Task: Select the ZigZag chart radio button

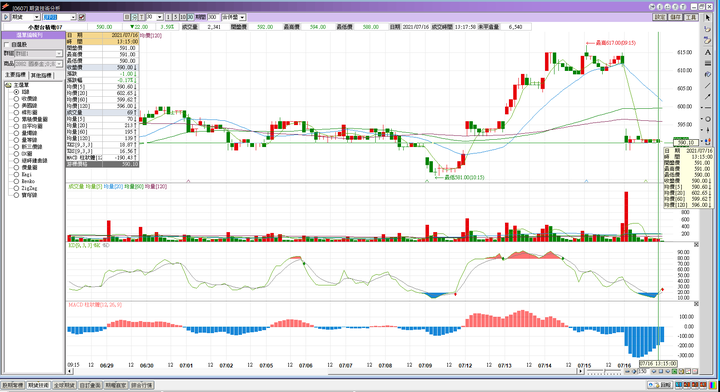Action: point(16,188)
